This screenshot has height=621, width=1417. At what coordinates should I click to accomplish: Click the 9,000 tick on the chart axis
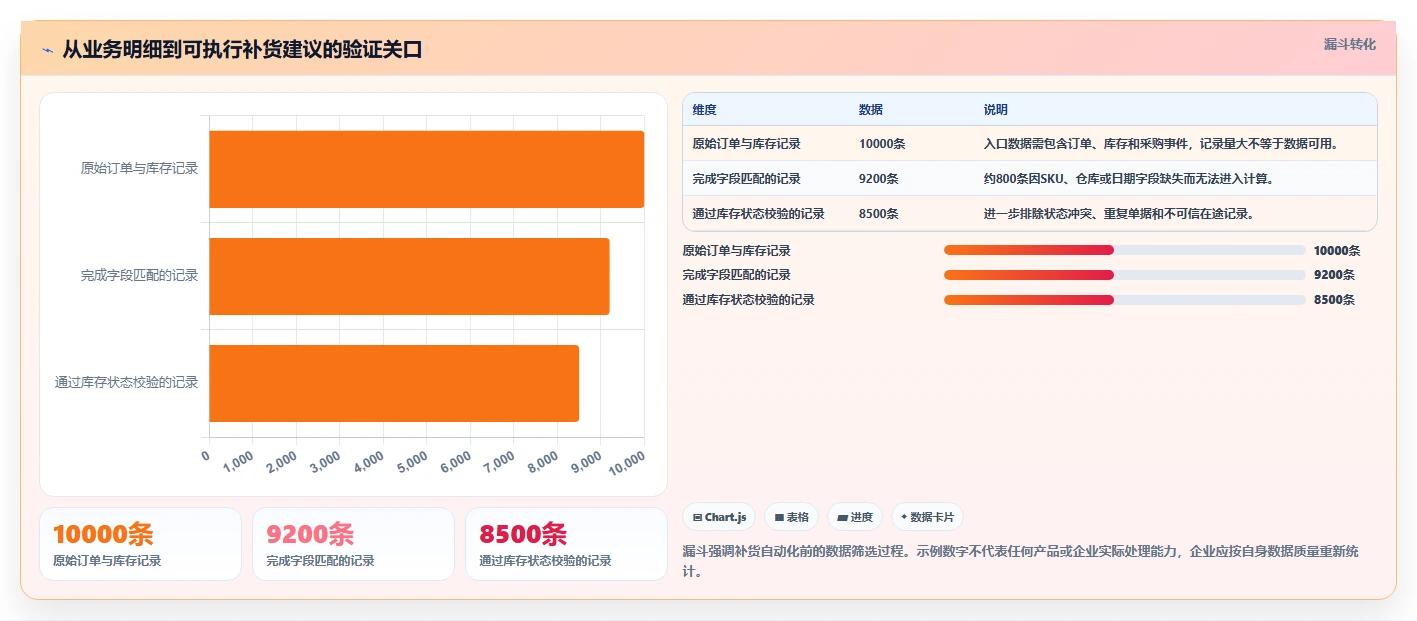coord(586,461)
